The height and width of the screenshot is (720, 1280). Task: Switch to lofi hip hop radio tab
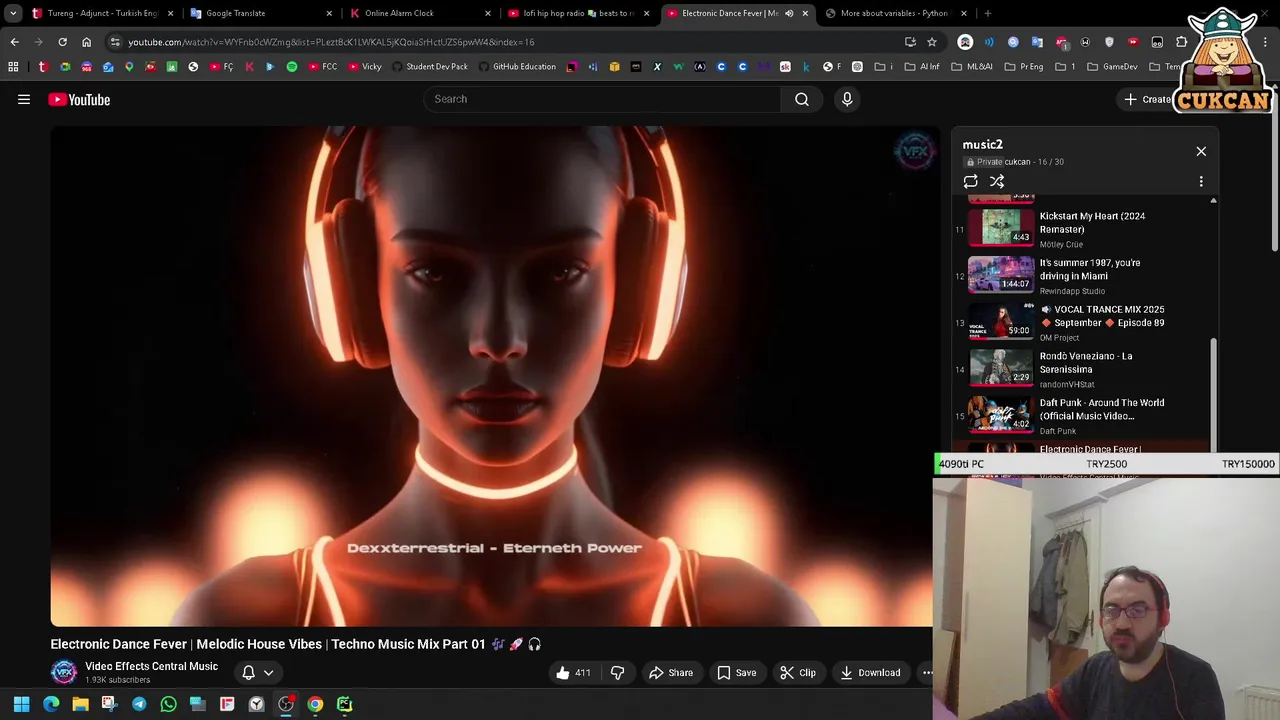pos(578,13)
